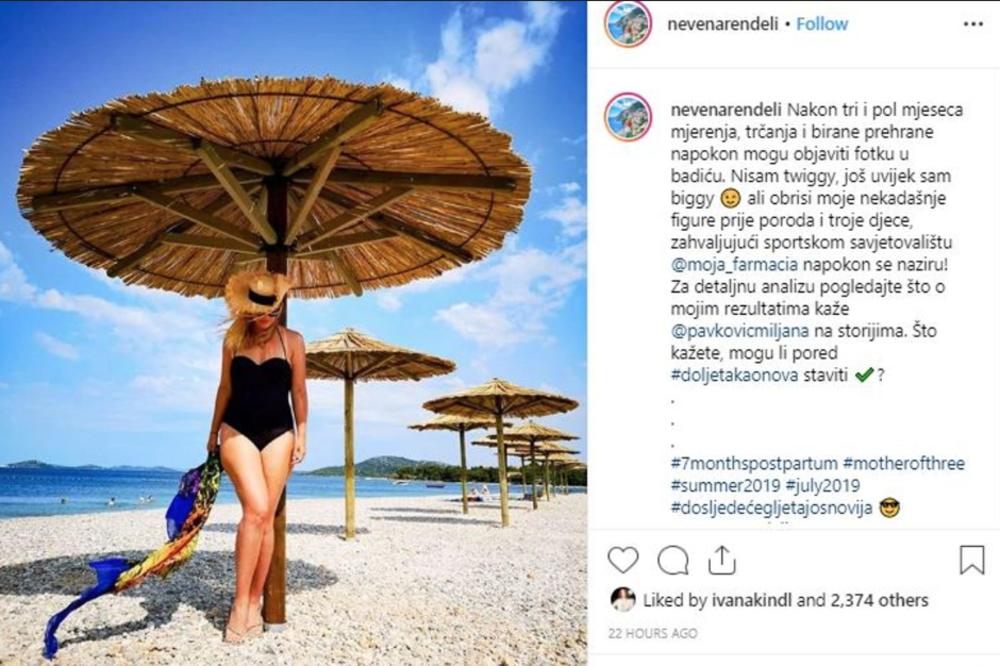Show the list of 2,374 others who liked
Screen dimensions: 1000x666
879,600
